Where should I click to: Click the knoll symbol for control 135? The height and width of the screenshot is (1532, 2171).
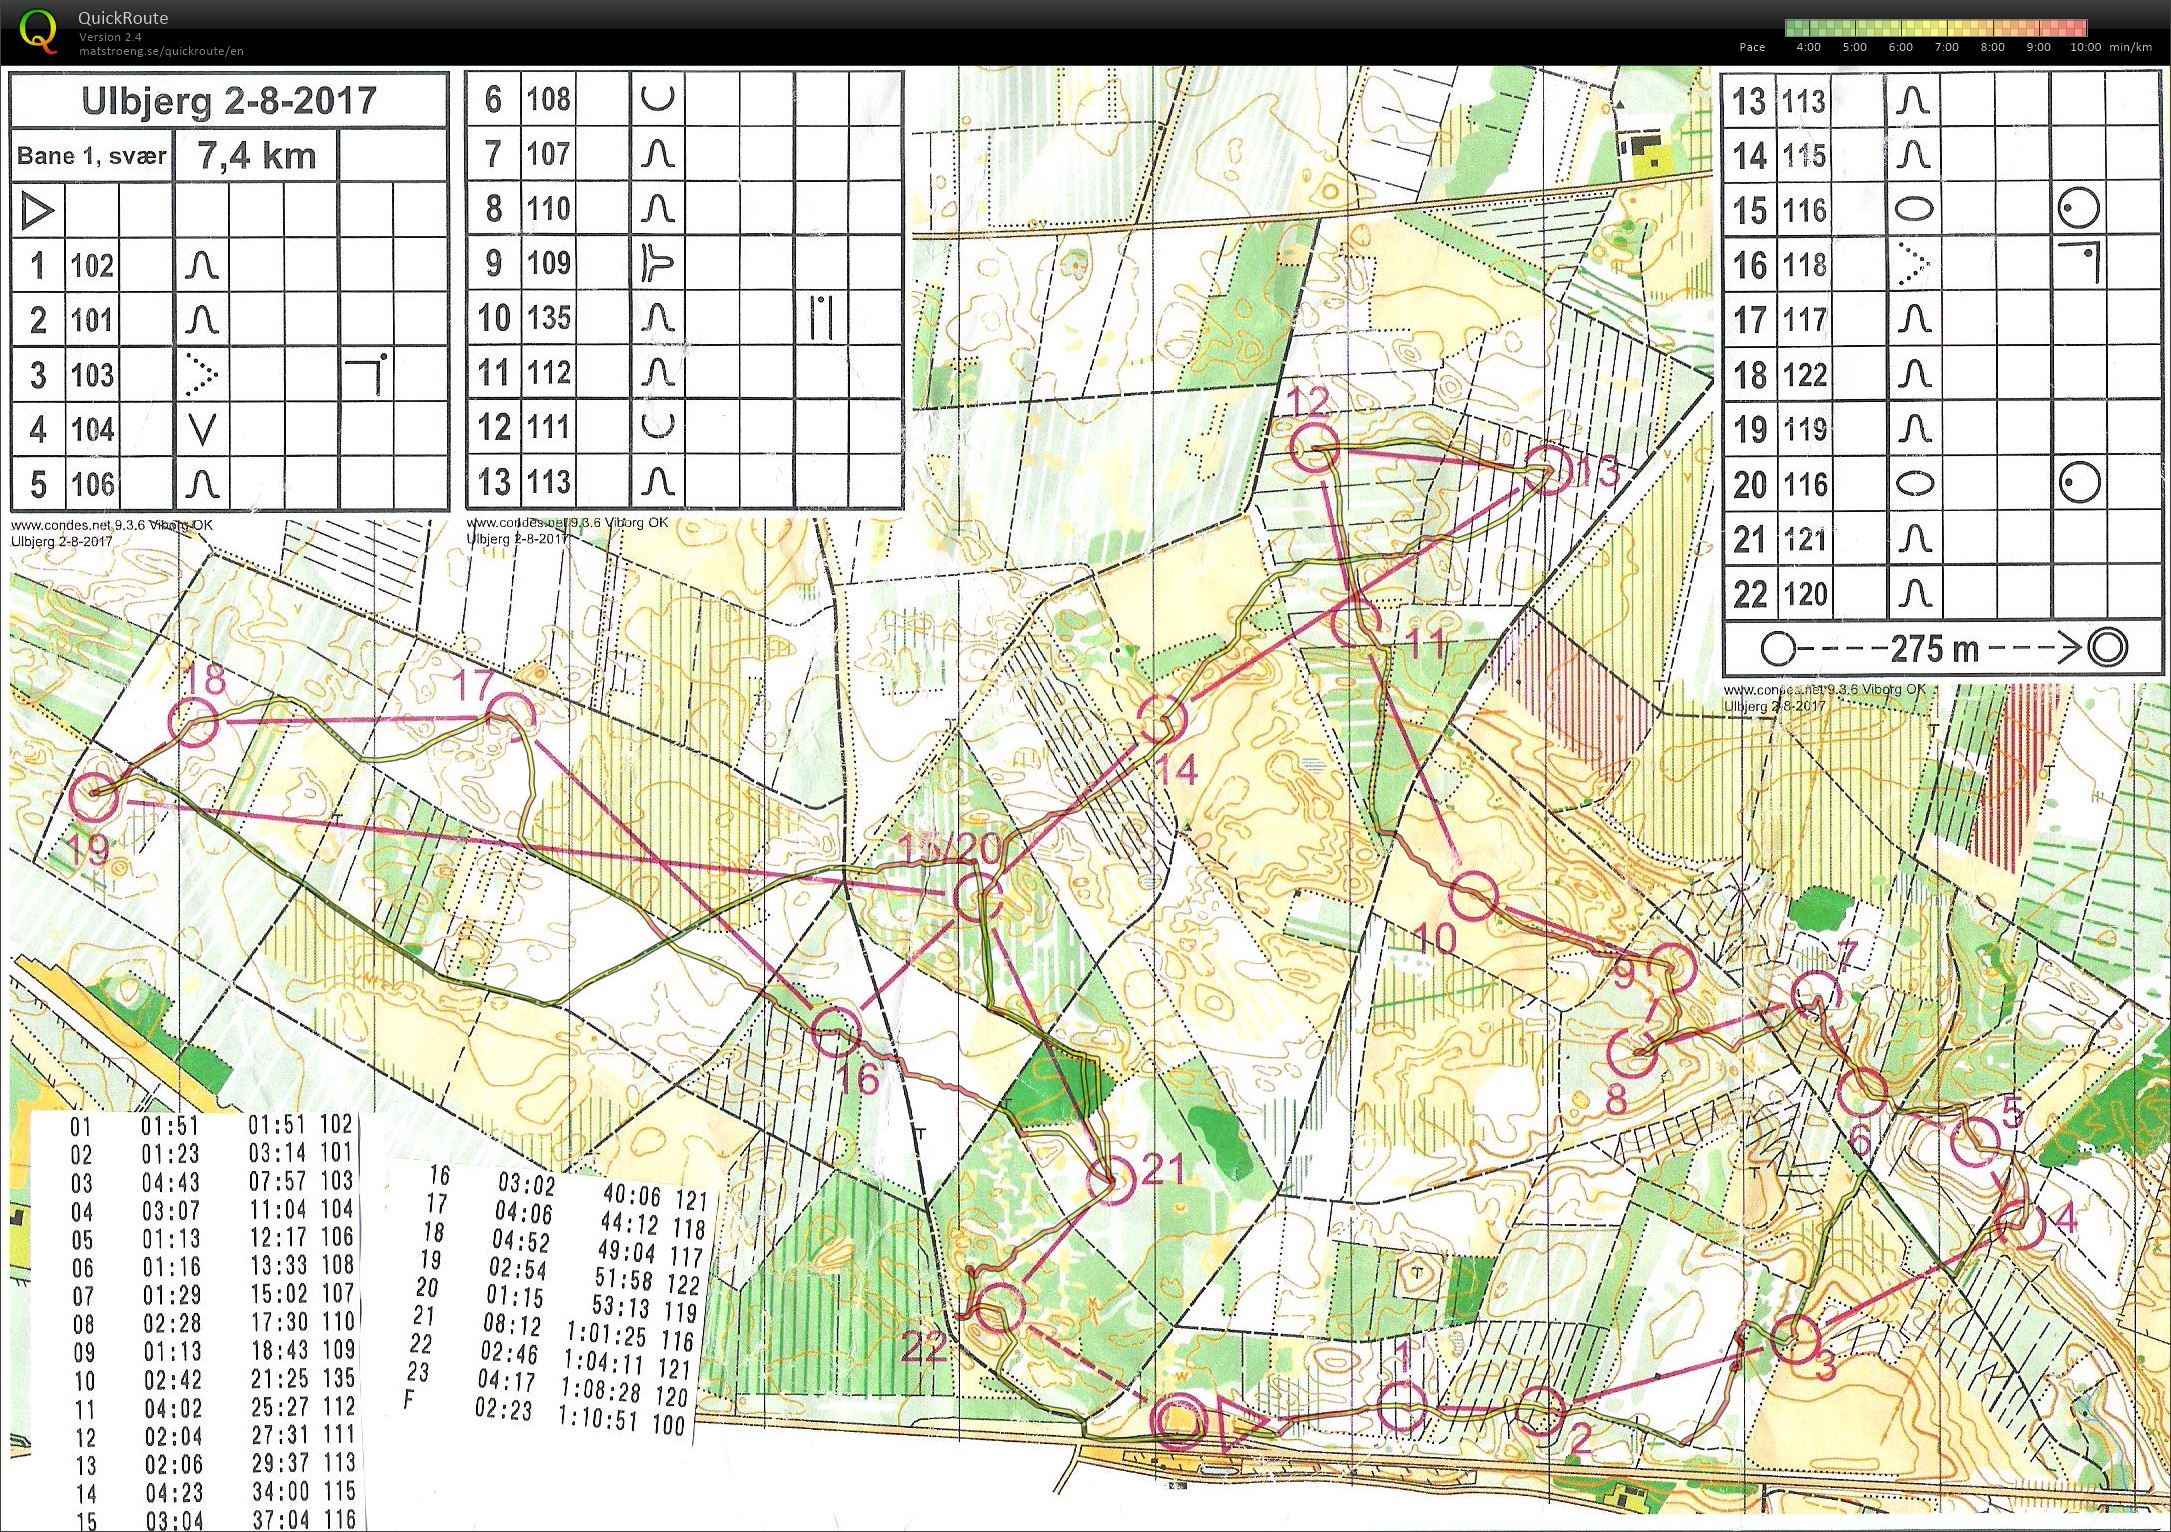[657, 318]
